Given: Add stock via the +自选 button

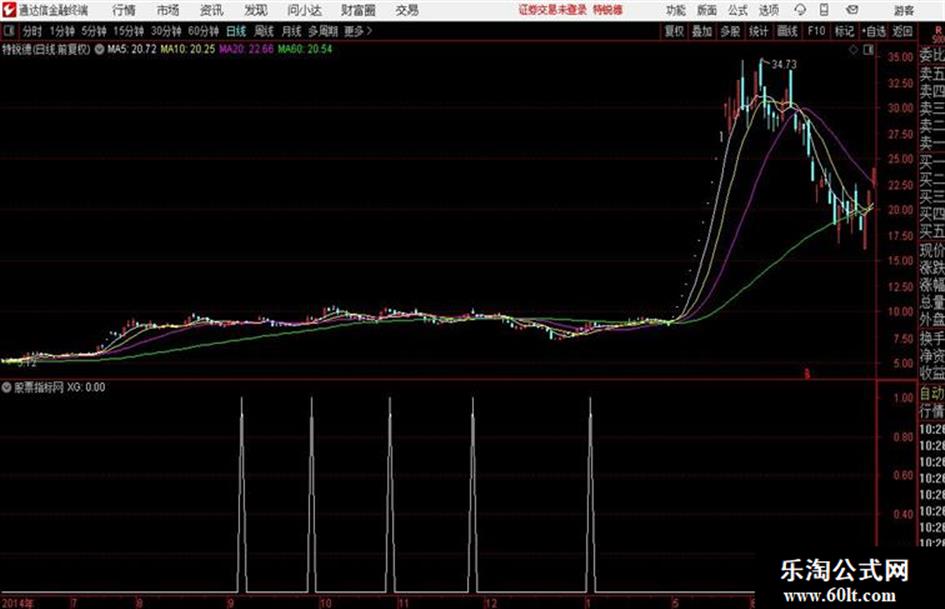Looking at the screenshot, I should pyautogui.click(x=874, y=31).
